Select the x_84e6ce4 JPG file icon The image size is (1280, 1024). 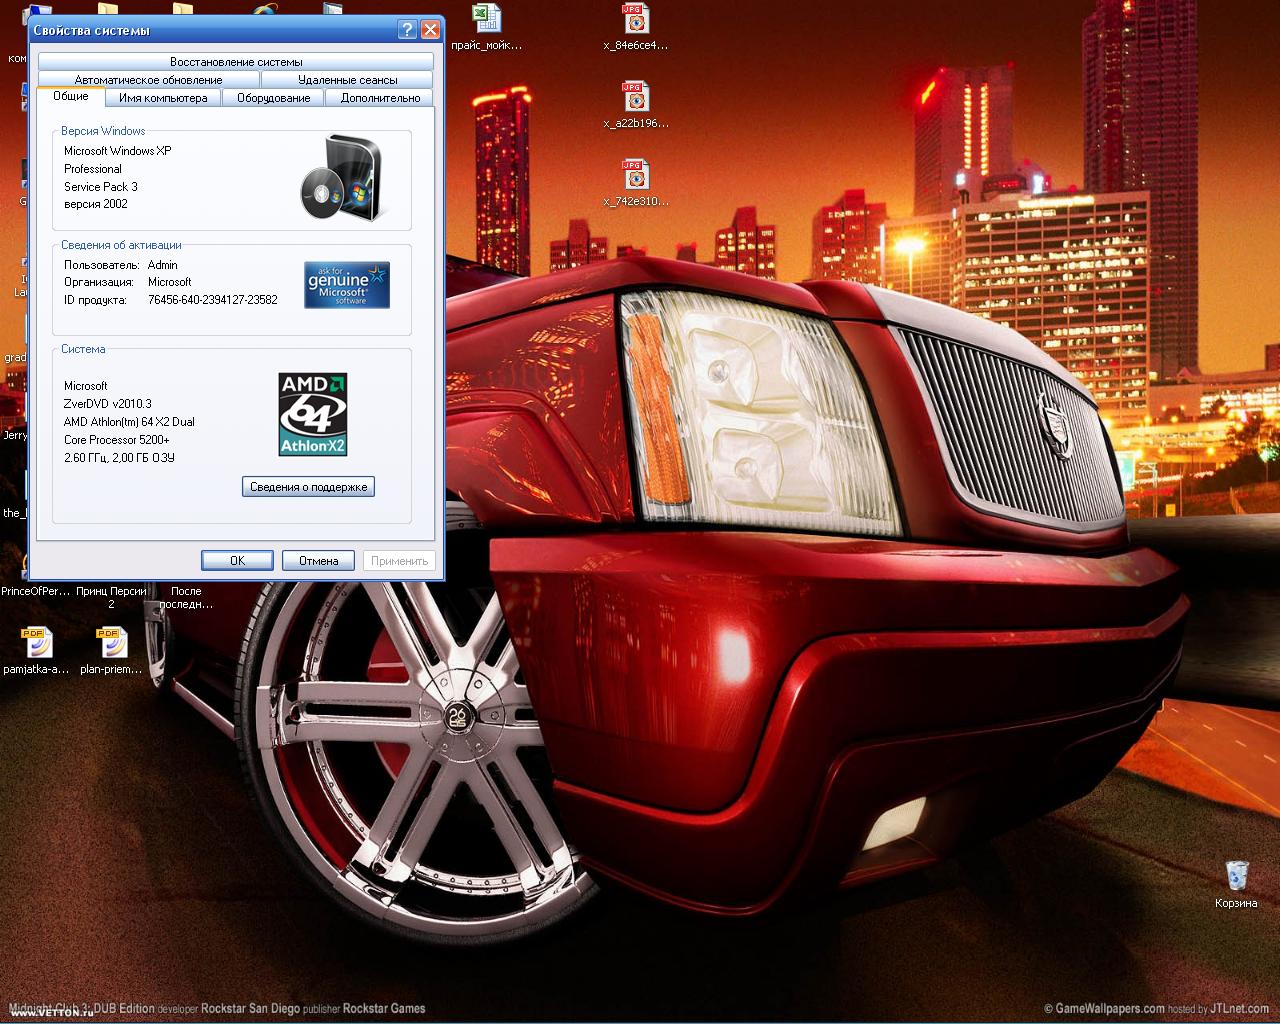(x=635, y=19)
